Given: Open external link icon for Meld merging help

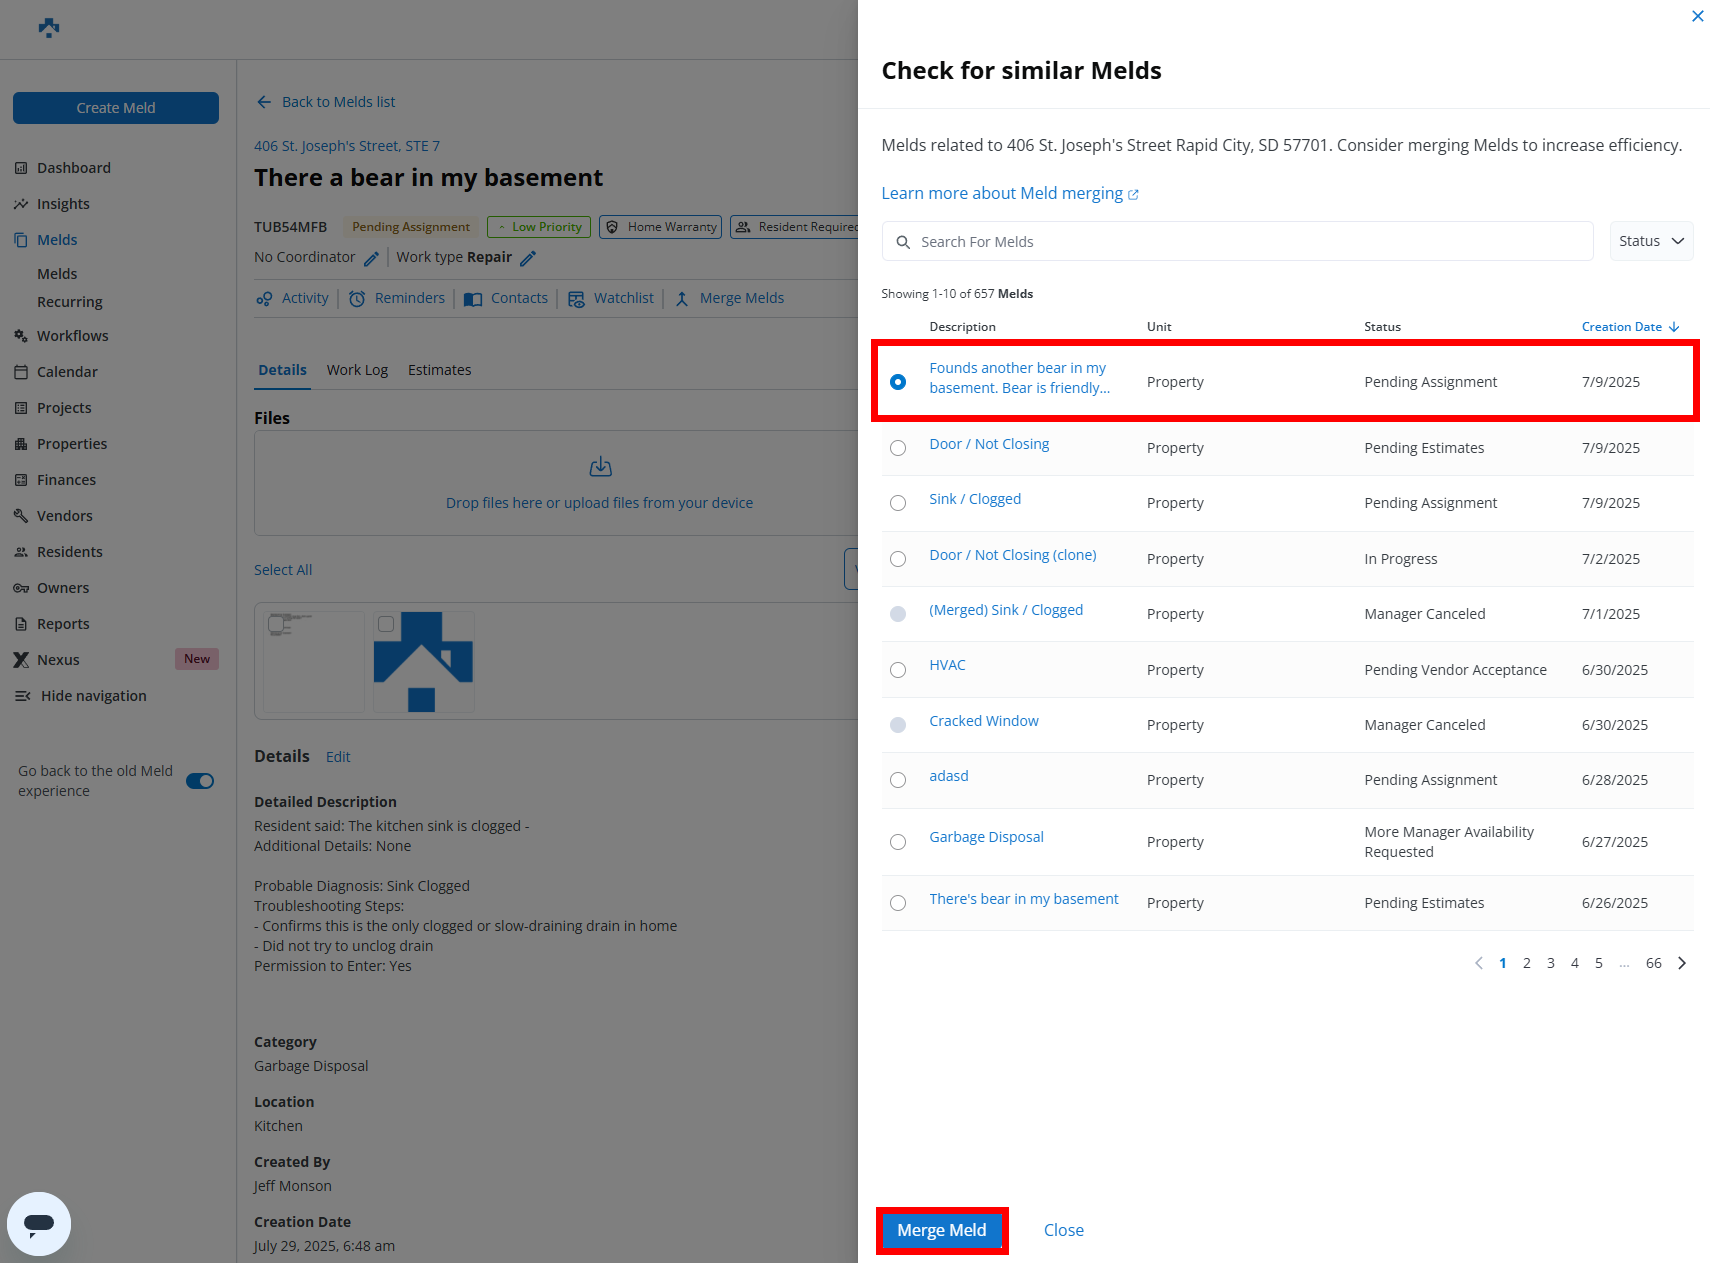Looking at the screenshot, I should point(1133,194).
